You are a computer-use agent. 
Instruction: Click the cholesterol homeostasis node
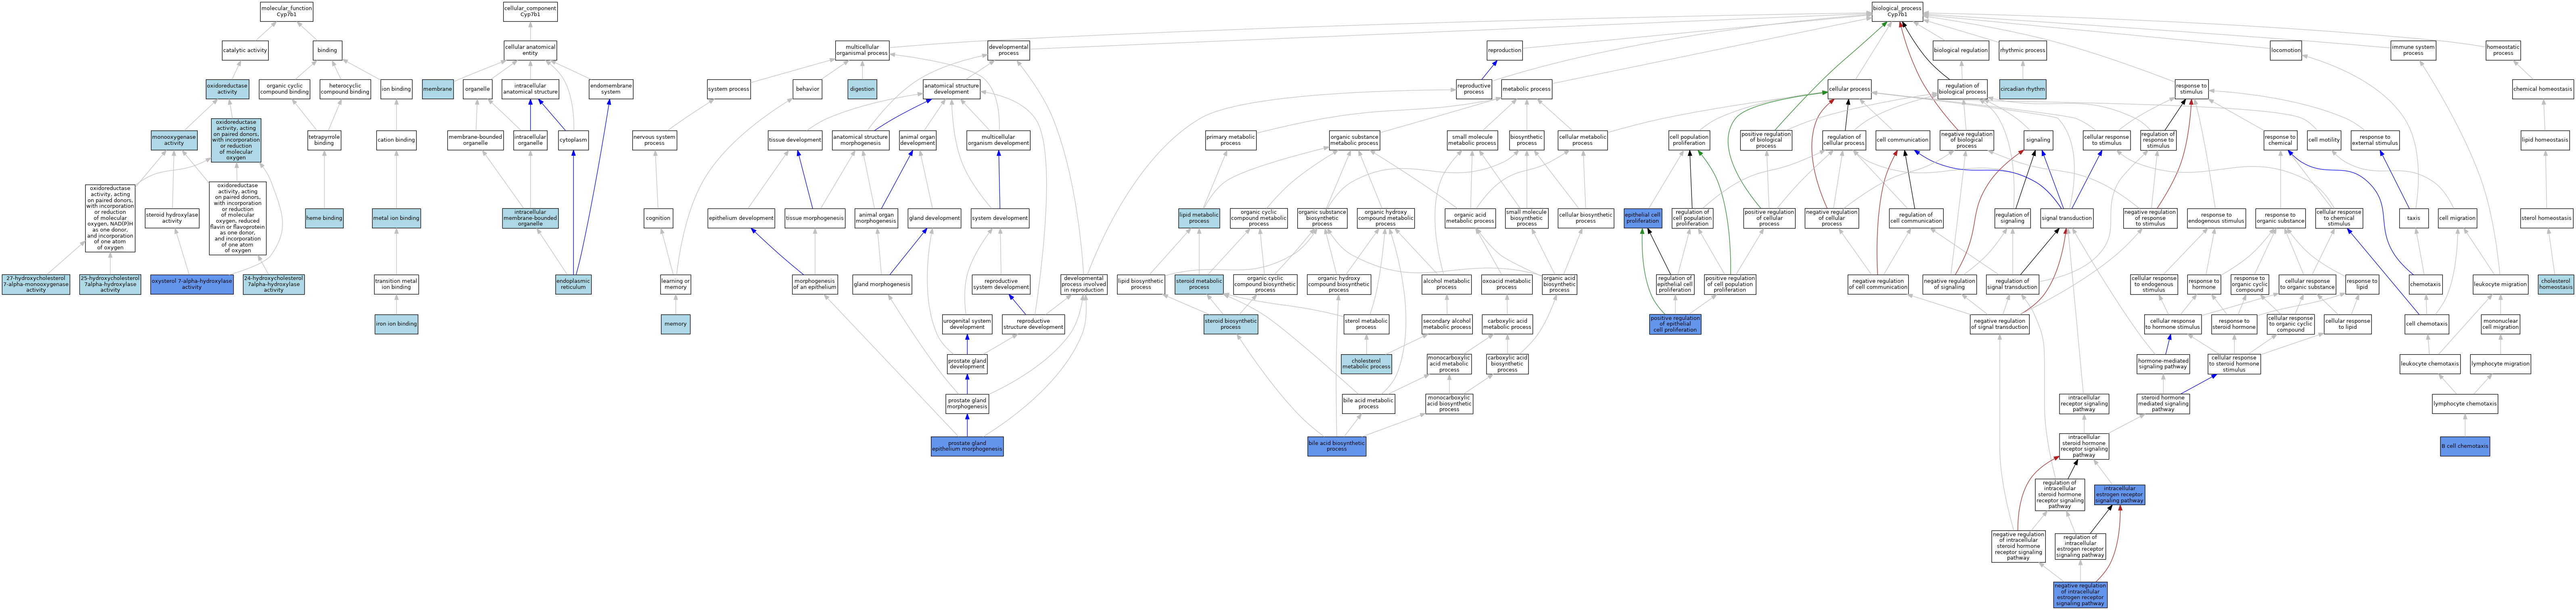pyautogui.click(x=2555, y=284)
